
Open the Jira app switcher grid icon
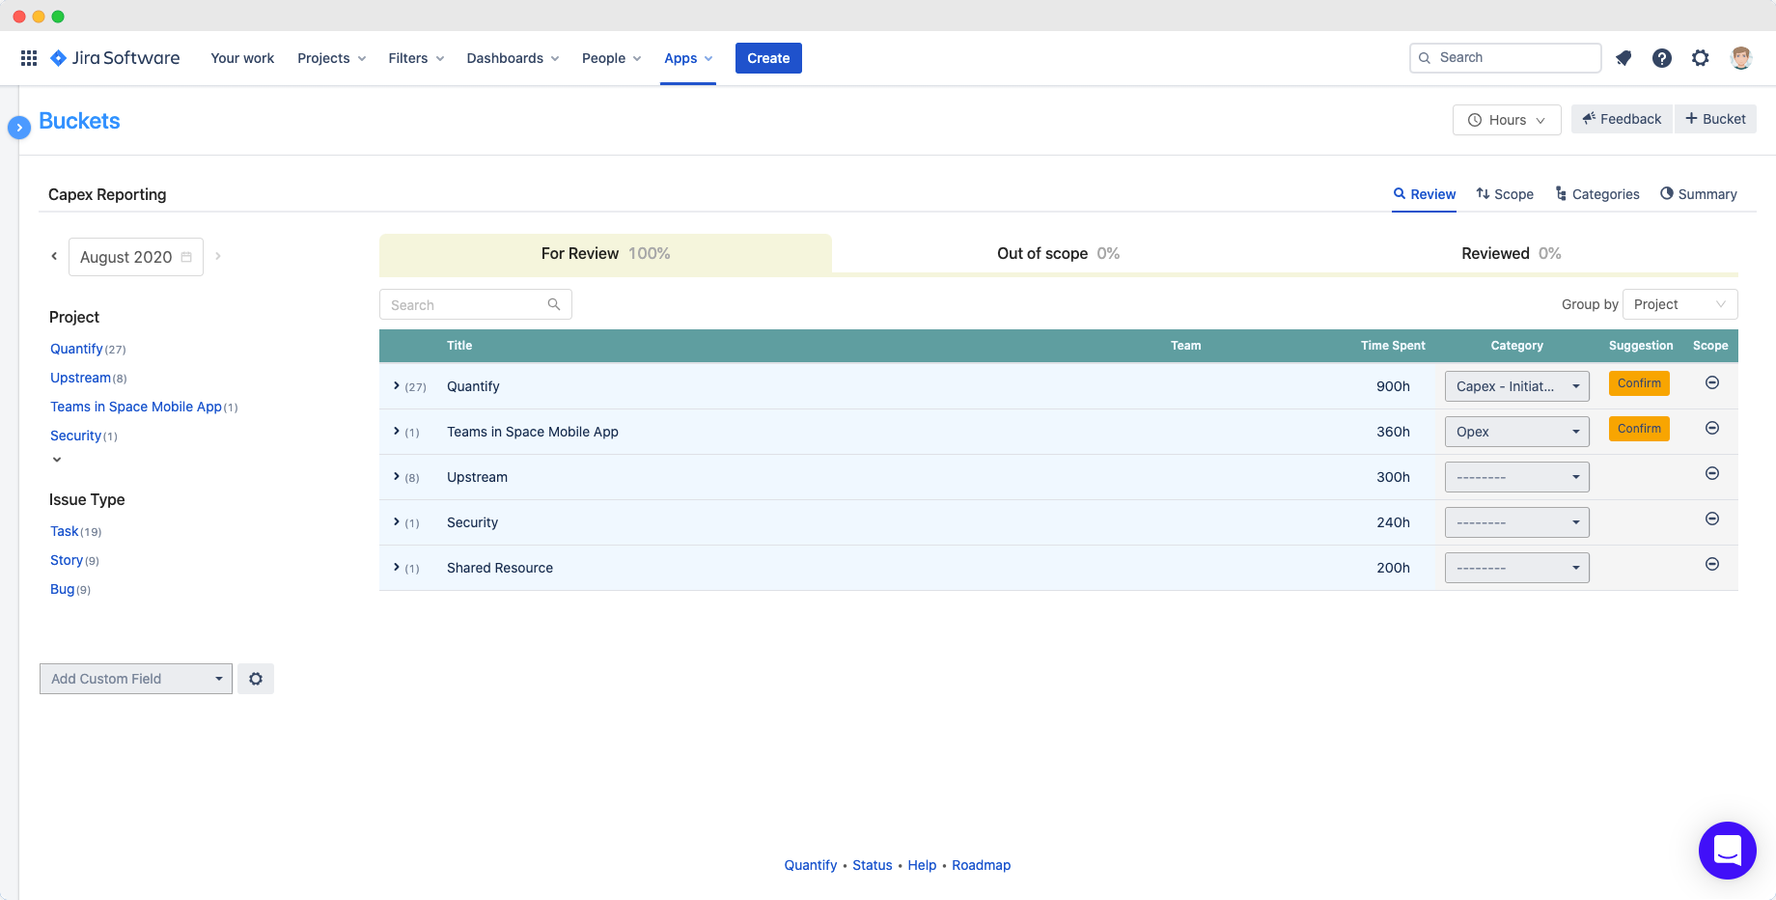(29, 58)
